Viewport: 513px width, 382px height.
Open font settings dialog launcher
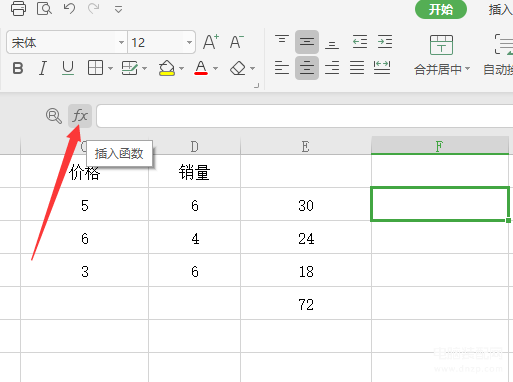[256, 86]
